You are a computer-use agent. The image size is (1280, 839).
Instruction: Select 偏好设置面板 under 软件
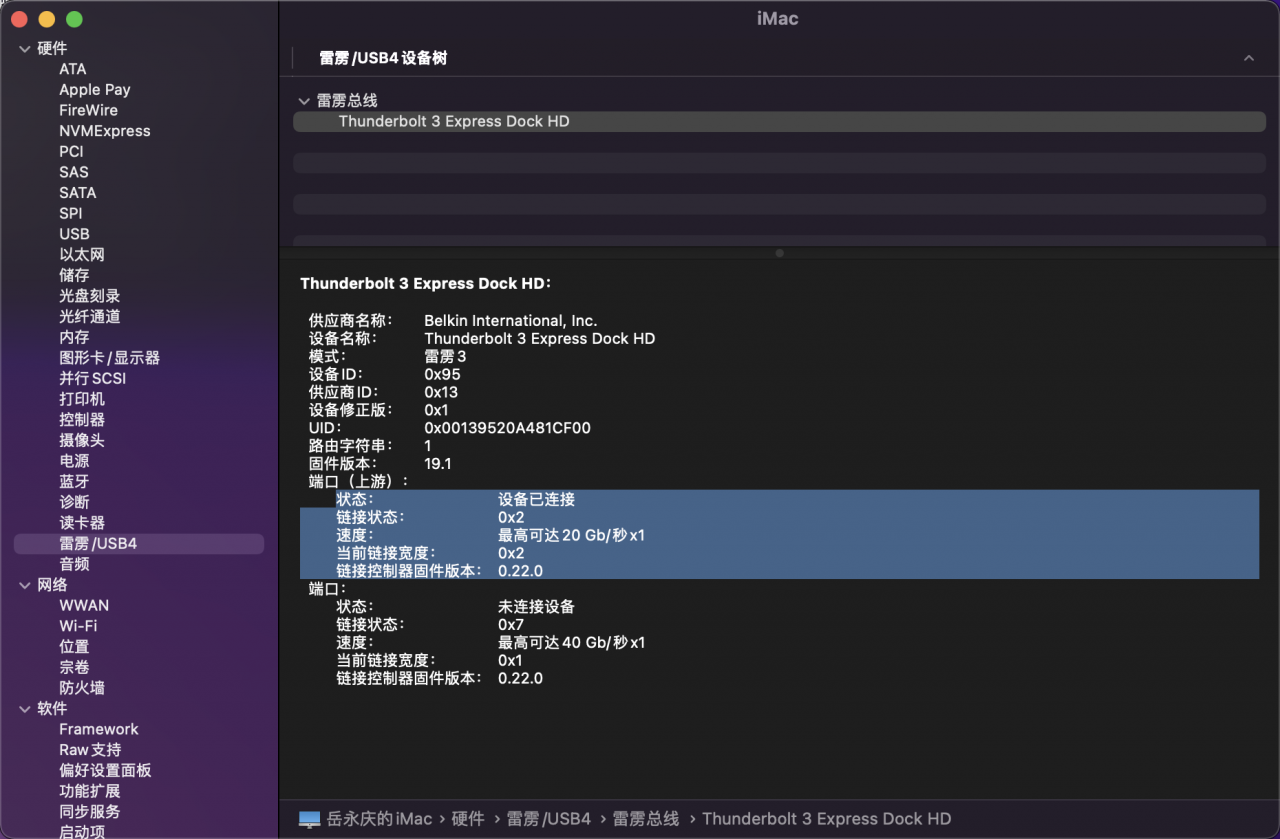105,770
